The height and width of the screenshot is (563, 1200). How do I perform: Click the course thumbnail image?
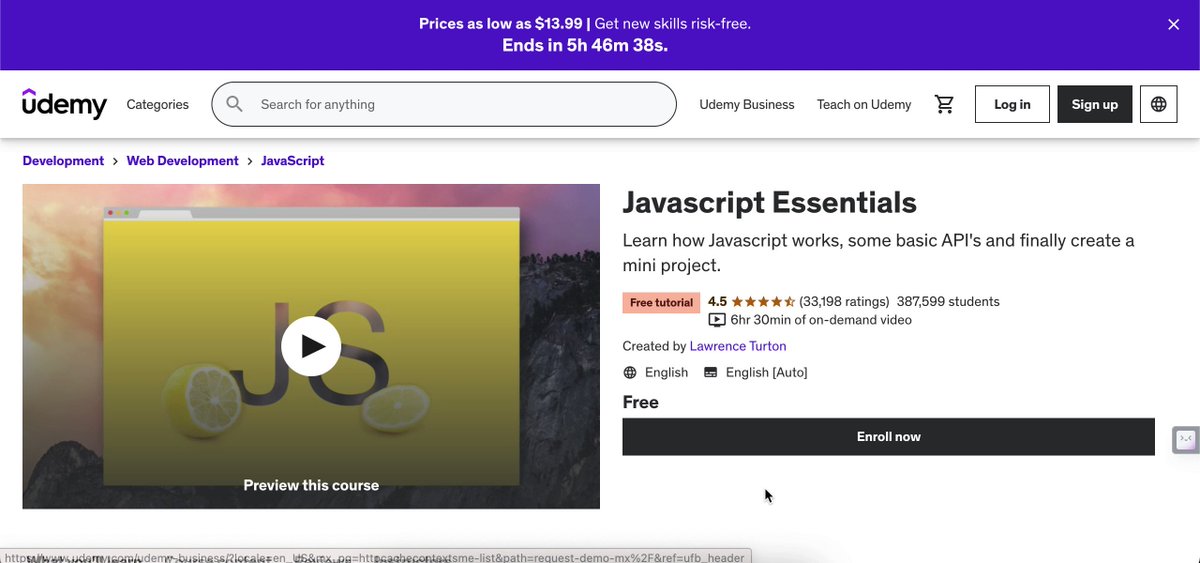pos(311,346)
